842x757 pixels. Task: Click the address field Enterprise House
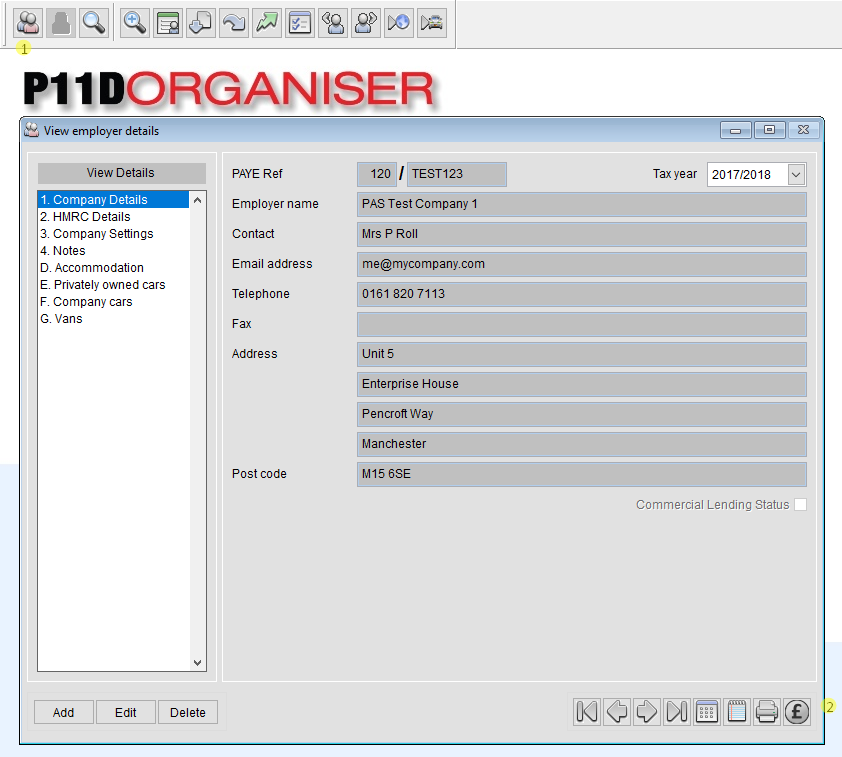pyautogui.click(x=582, y=384)
